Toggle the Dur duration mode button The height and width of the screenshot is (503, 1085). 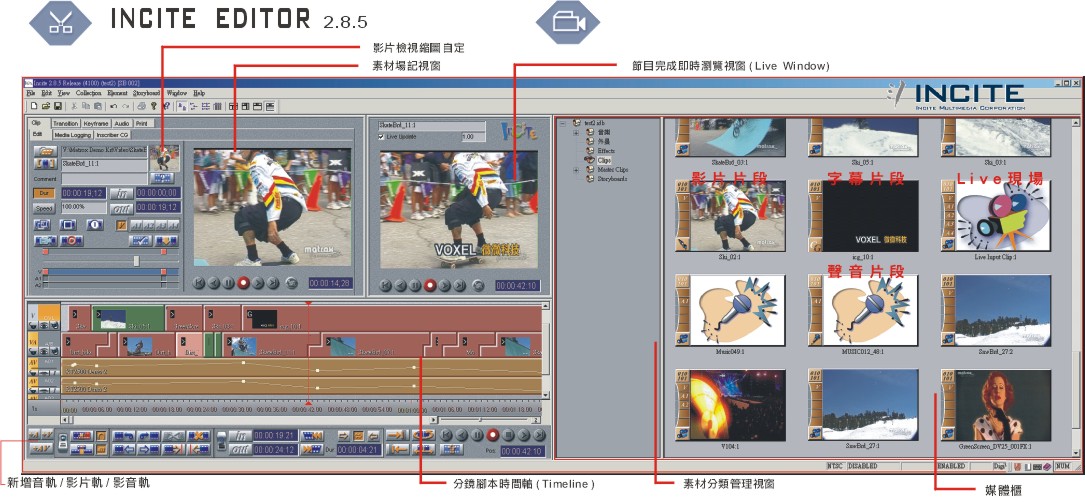(44, 193)
